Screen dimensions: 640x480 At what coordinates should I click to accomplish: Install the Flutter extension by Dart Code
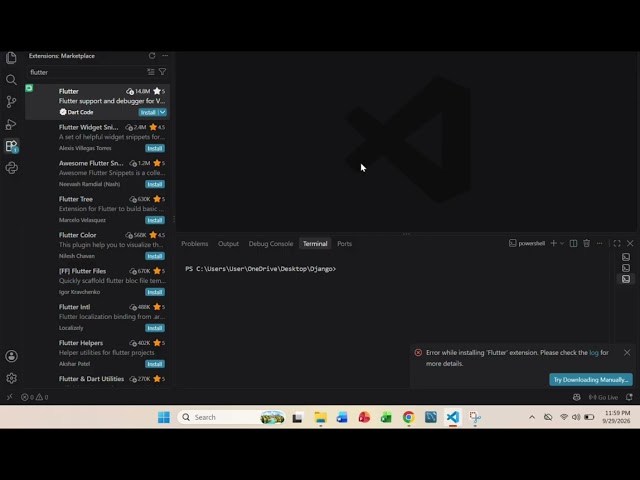tap(148, 112)
